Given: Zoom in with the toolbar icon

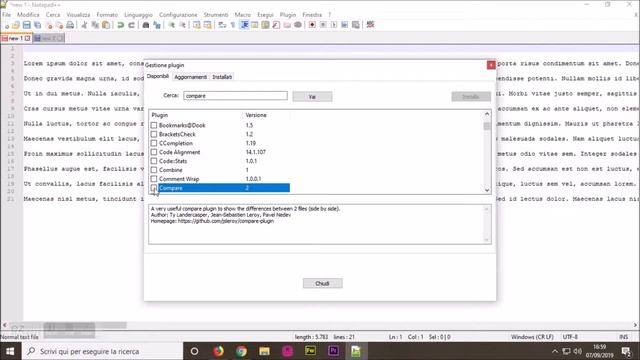Looking at the screenshot, I should click(171, 25).
